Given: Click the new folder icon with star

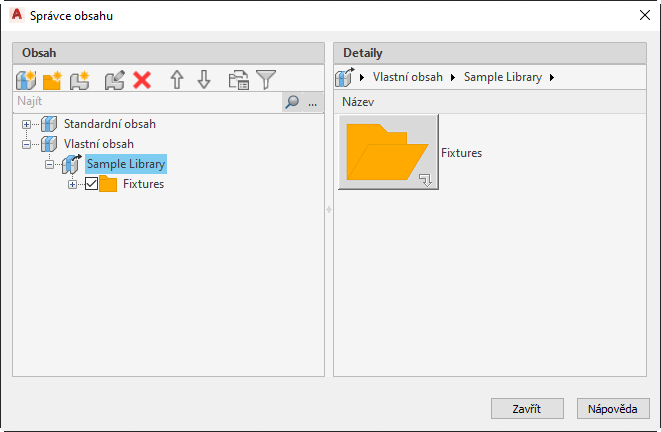Looking at the screenshot, I should (x=52, y=80).
